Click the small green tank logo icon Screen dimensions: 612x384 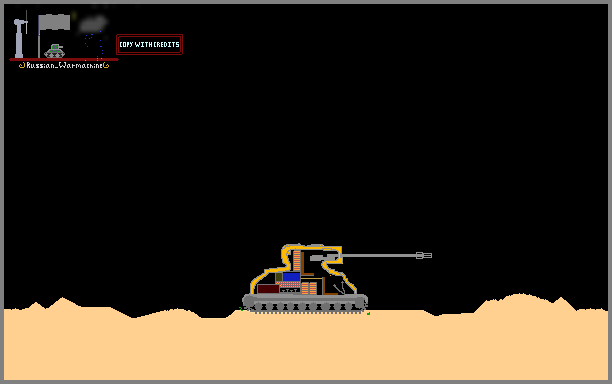(55, 51)
